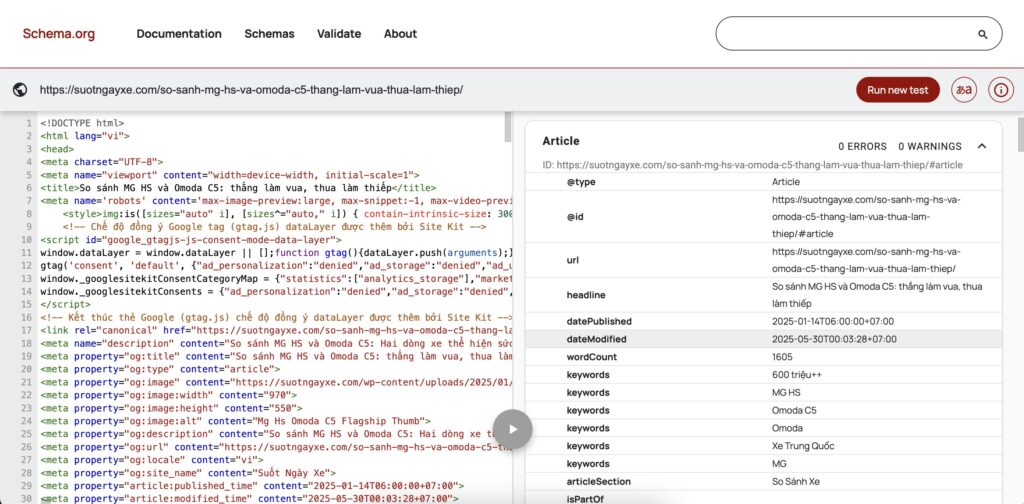
Task: Select the @type row value Article
Action: (x=786, y=182)
